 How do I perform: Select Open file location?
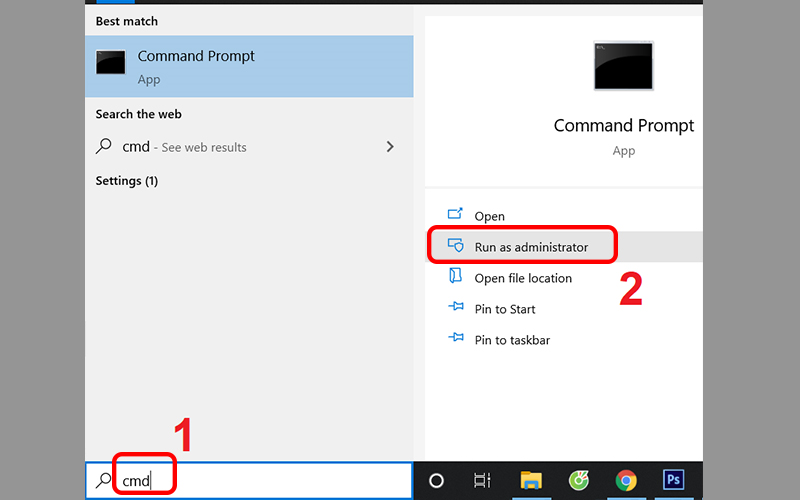523,278
